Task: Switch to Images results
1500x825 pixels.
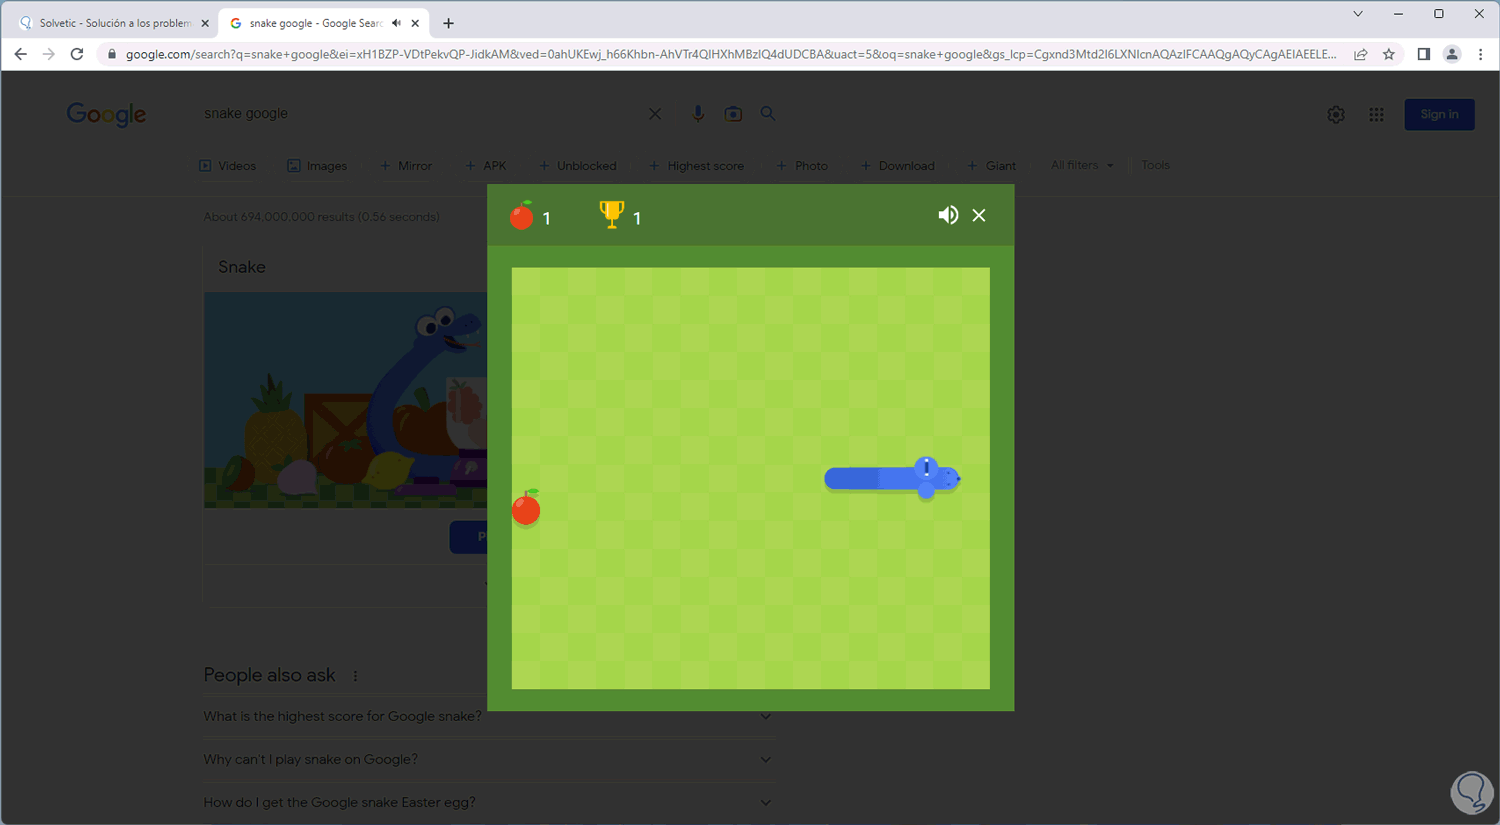Action: pyautogui.click(x=317, y=166)
